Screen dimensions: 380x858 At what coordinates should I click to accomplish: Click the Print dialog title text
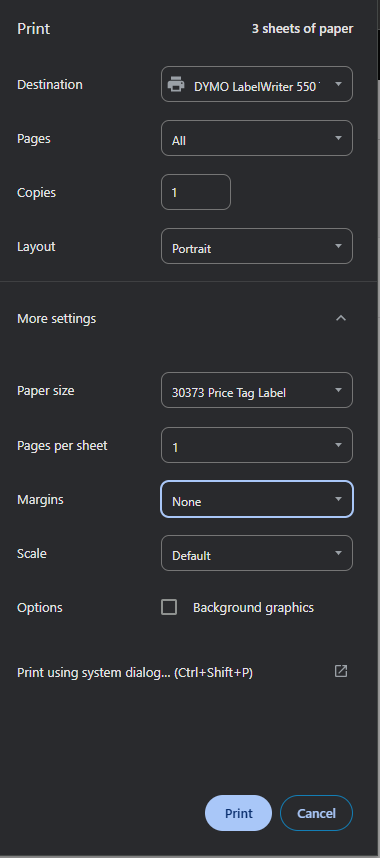pos(33,29)
